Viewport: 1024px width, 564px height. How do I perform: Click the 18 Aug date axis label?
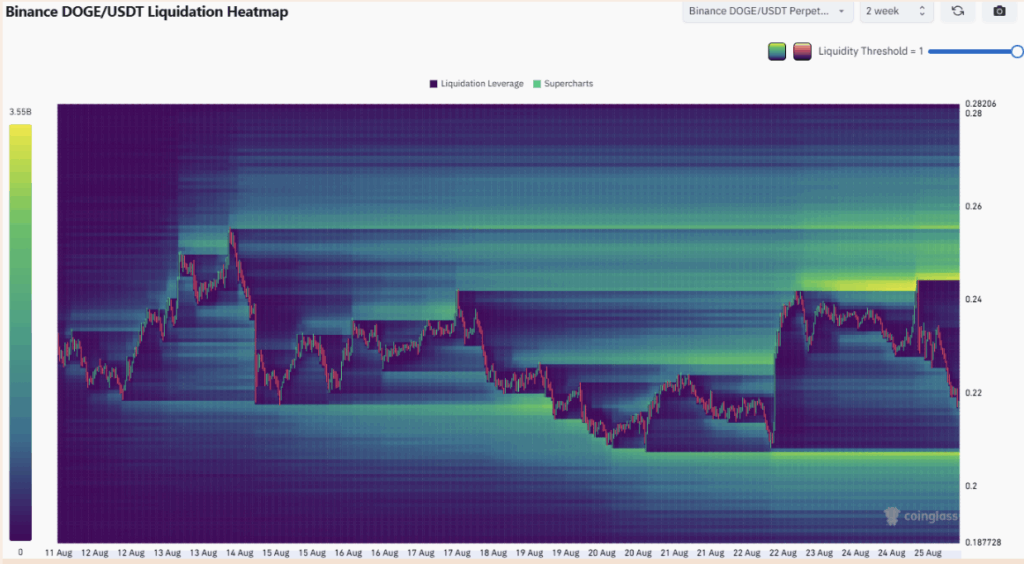coord(493,553)
